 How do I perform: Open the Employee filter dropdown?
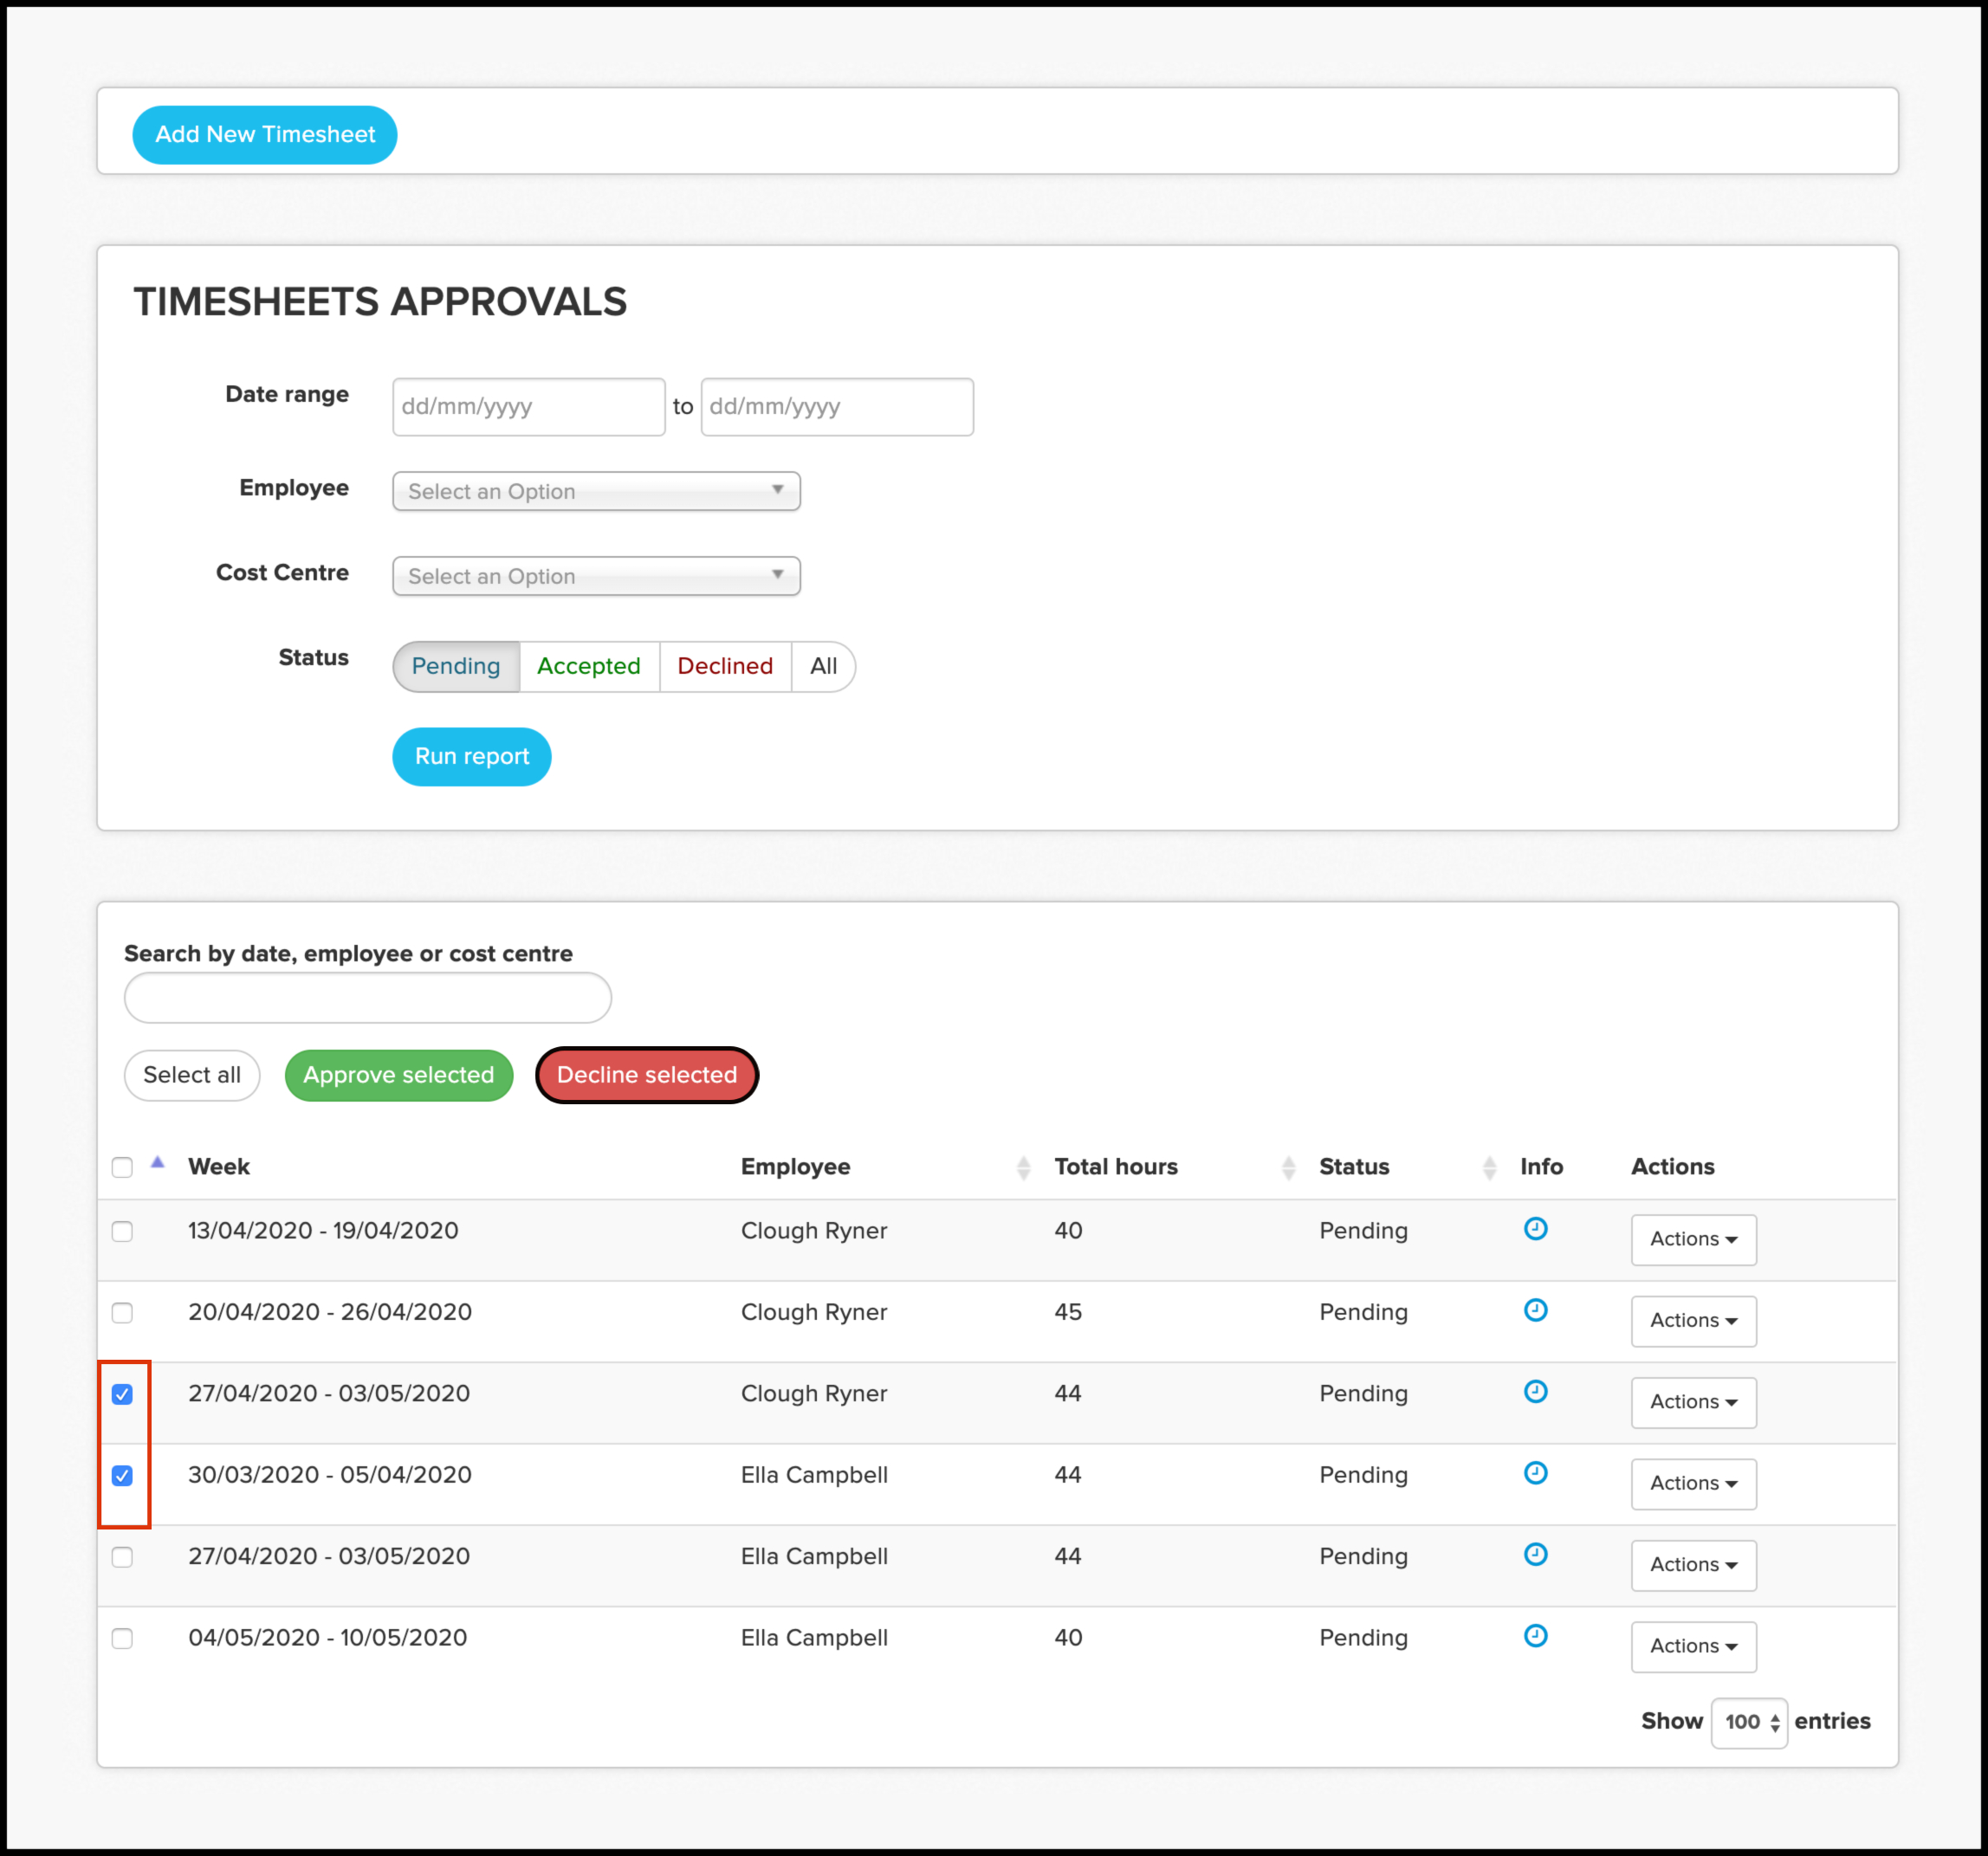(596, 491)
